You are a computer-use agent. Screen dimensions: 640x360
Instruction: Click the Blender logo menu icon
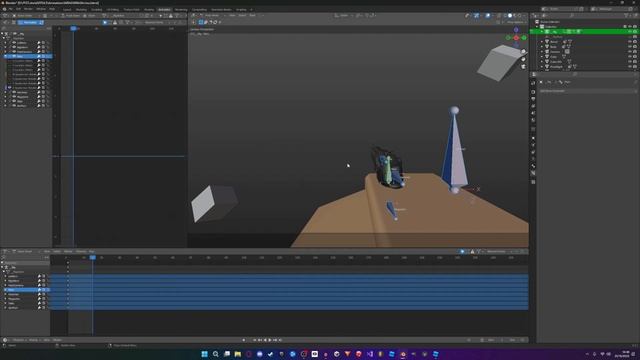pos(4,9)
